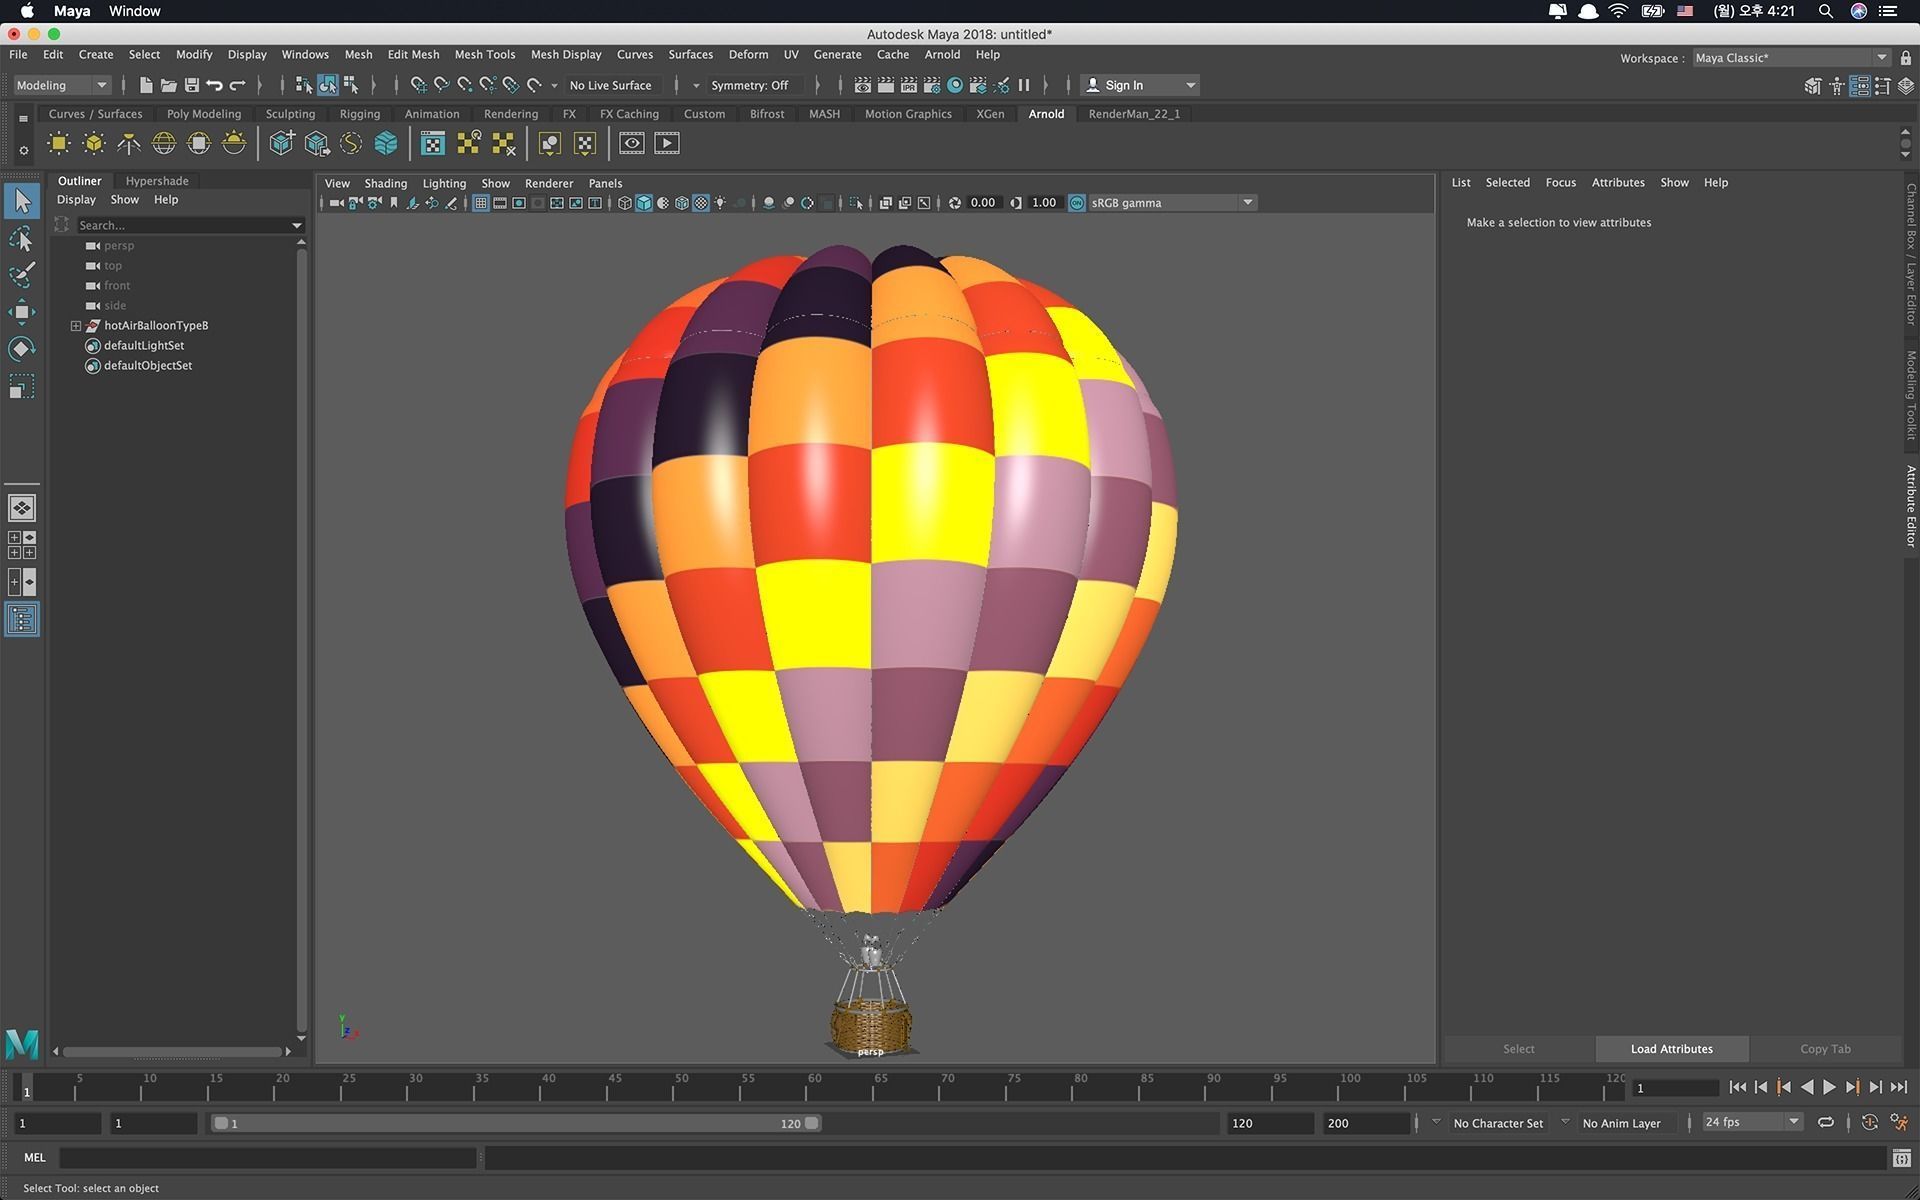Open a scene via folder icon
The height and width of the screenshot is (1200, 1920).
[x=169, y=85]
